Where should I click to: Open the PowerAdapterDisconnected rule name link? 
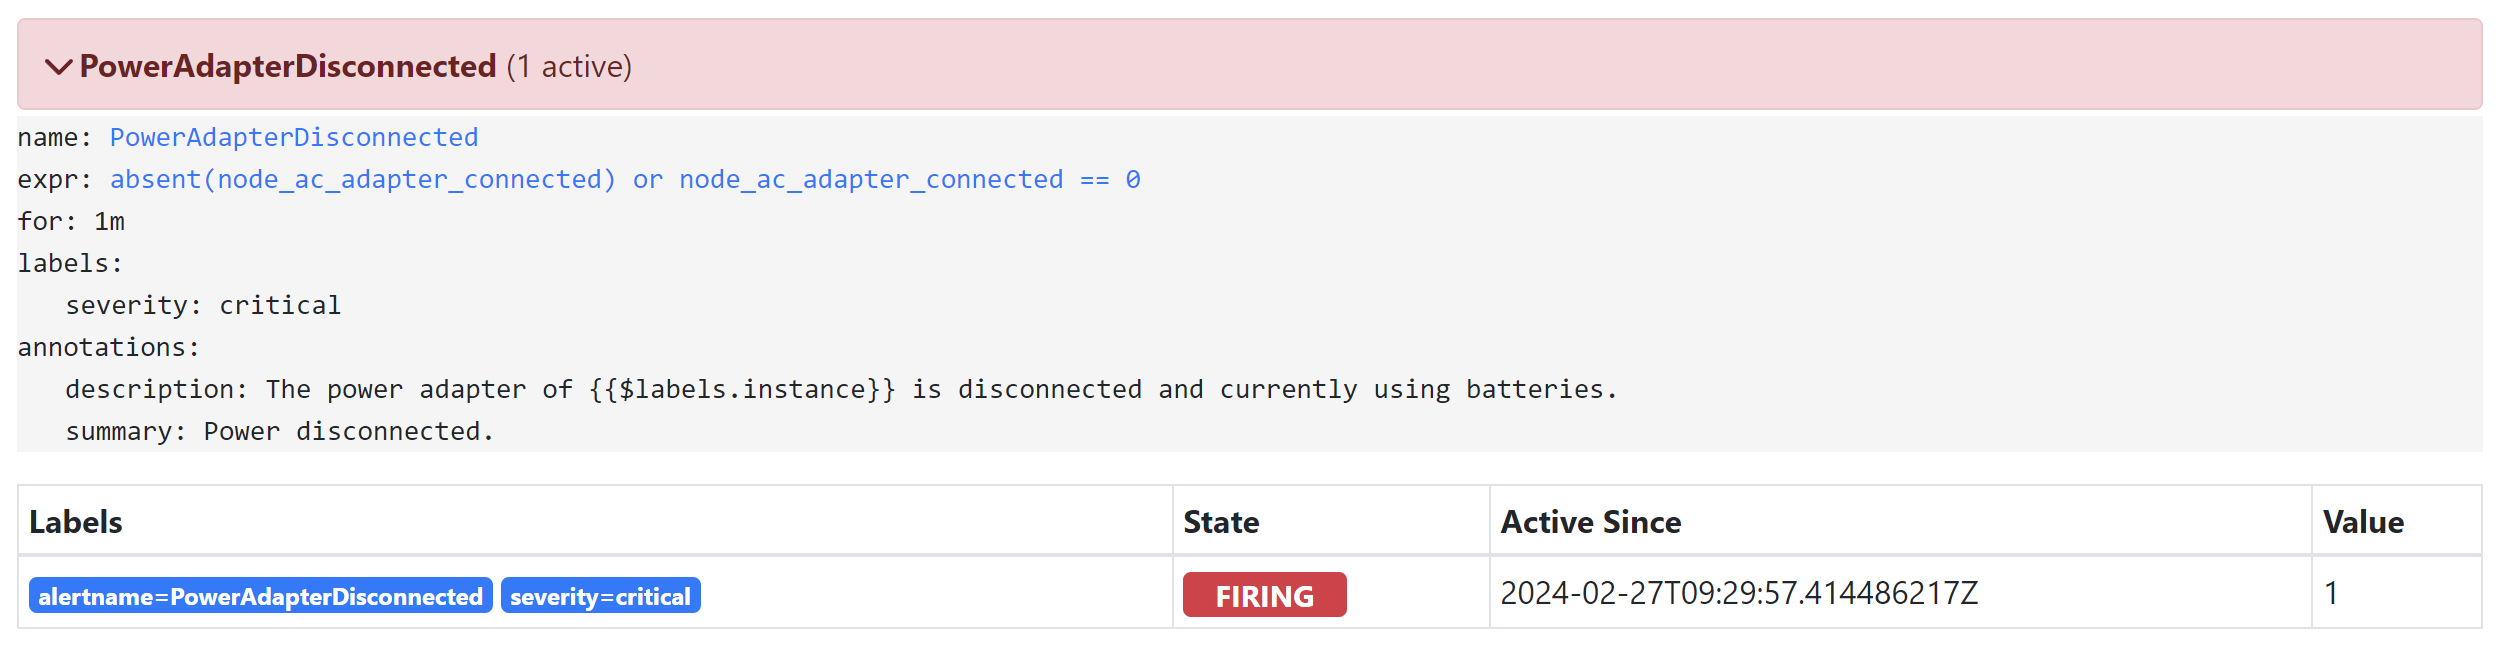[x=294, y=137]
